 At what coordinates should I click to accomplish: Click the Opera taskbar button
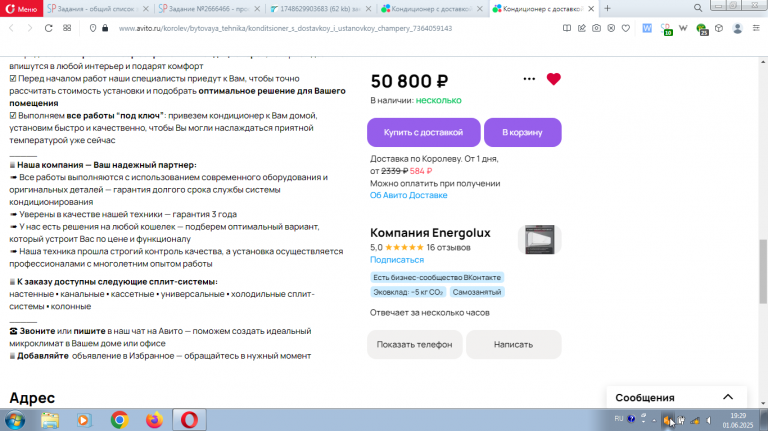189,420
